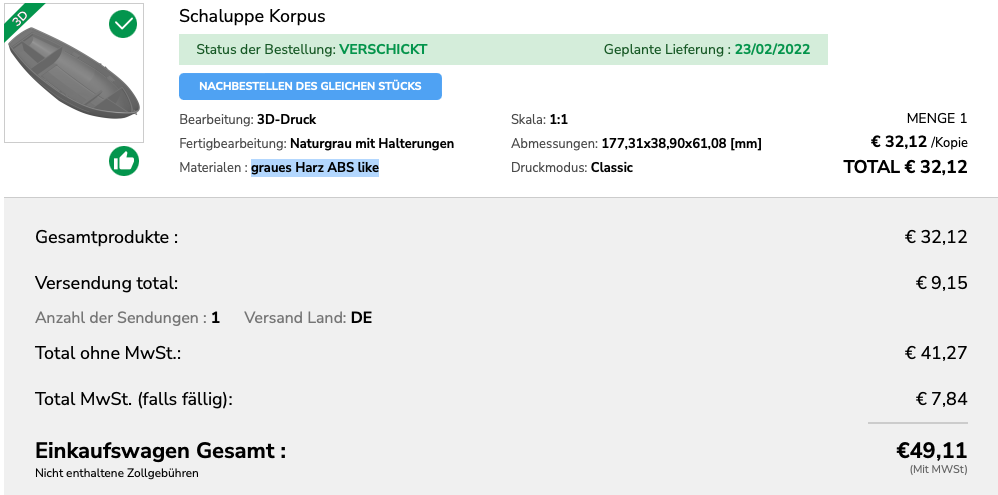Image resolution: width=998 pixels, height=495 pixels.
Task: Click the Einkaufswagen Gesamt total €49,11
Action: [931, 451]
